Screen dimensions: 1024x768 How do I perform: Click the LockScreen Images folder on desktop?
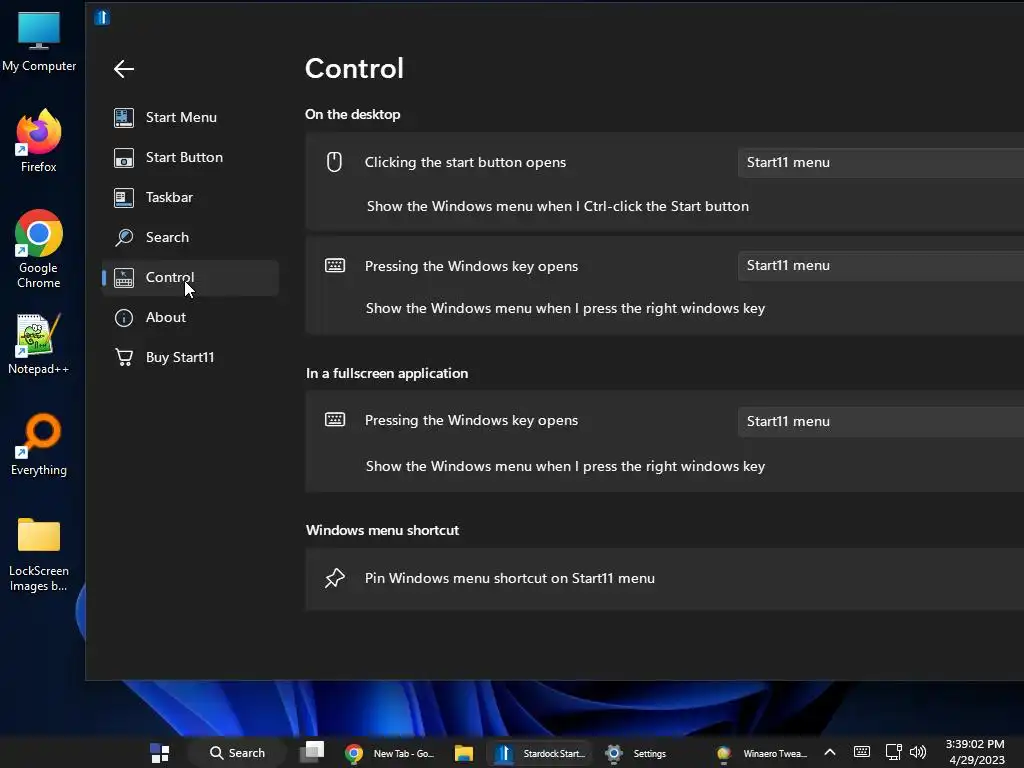pyautogui.click(x=39, y=555)
